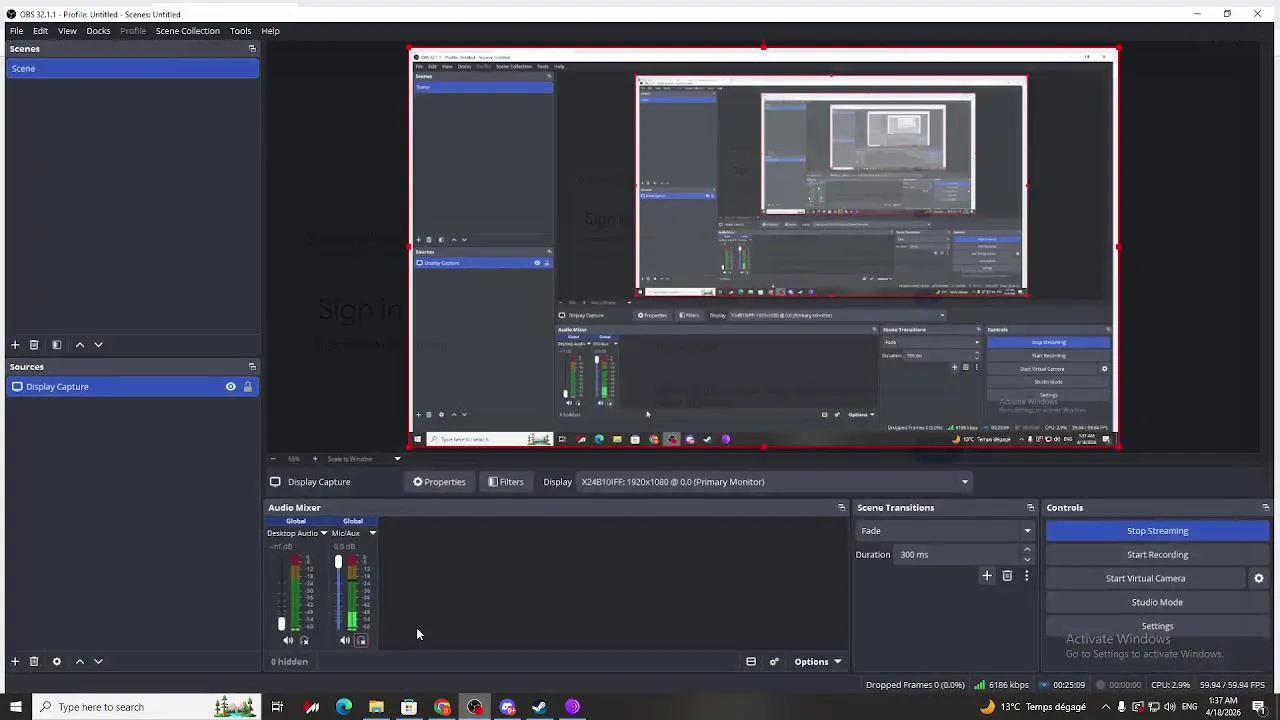1280x720 pixels.
Task: Open Filters for the Display Capture source
Action: [506, 482]
